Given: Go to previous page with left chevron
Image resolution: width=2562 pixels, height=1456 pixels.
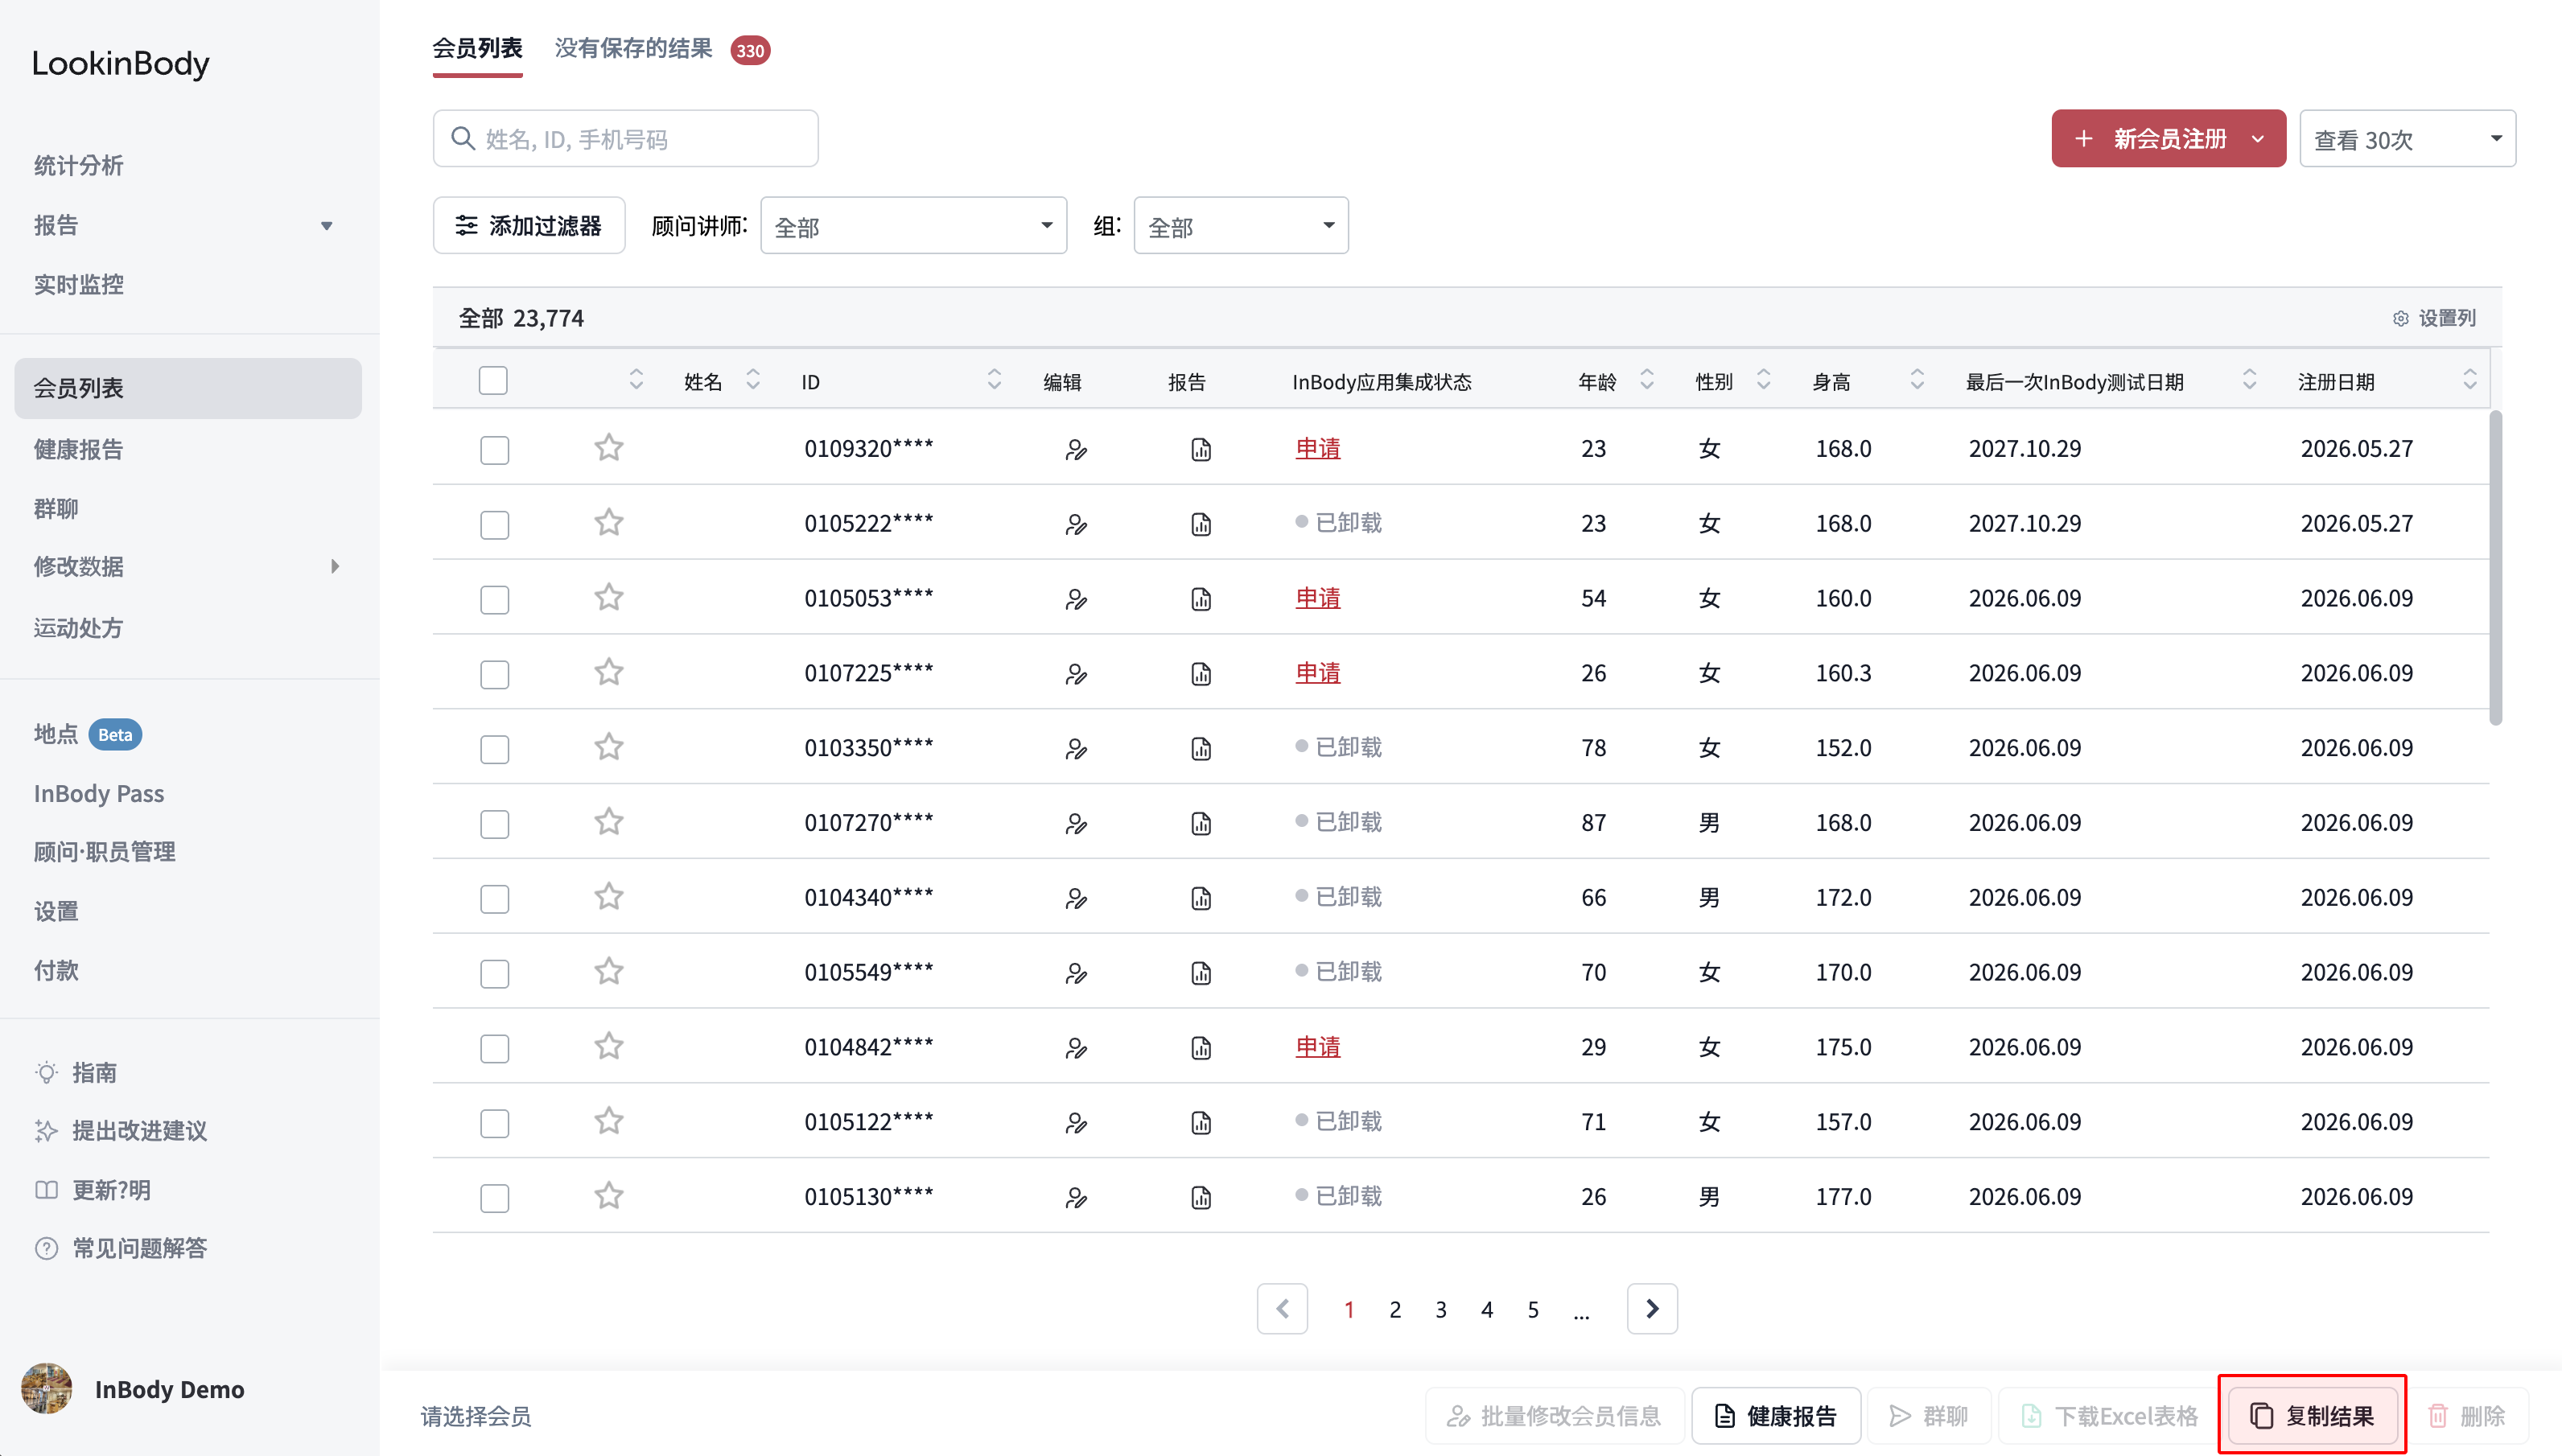Looking at the screenshot, I should point(1282,1308).
